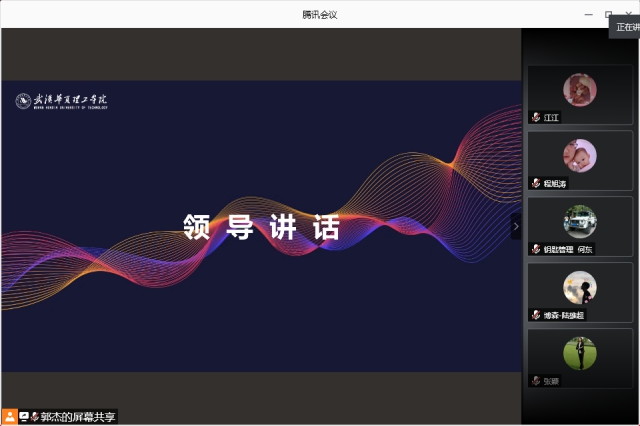Click the muted mic icon beside 张娜

coord(536,381)
